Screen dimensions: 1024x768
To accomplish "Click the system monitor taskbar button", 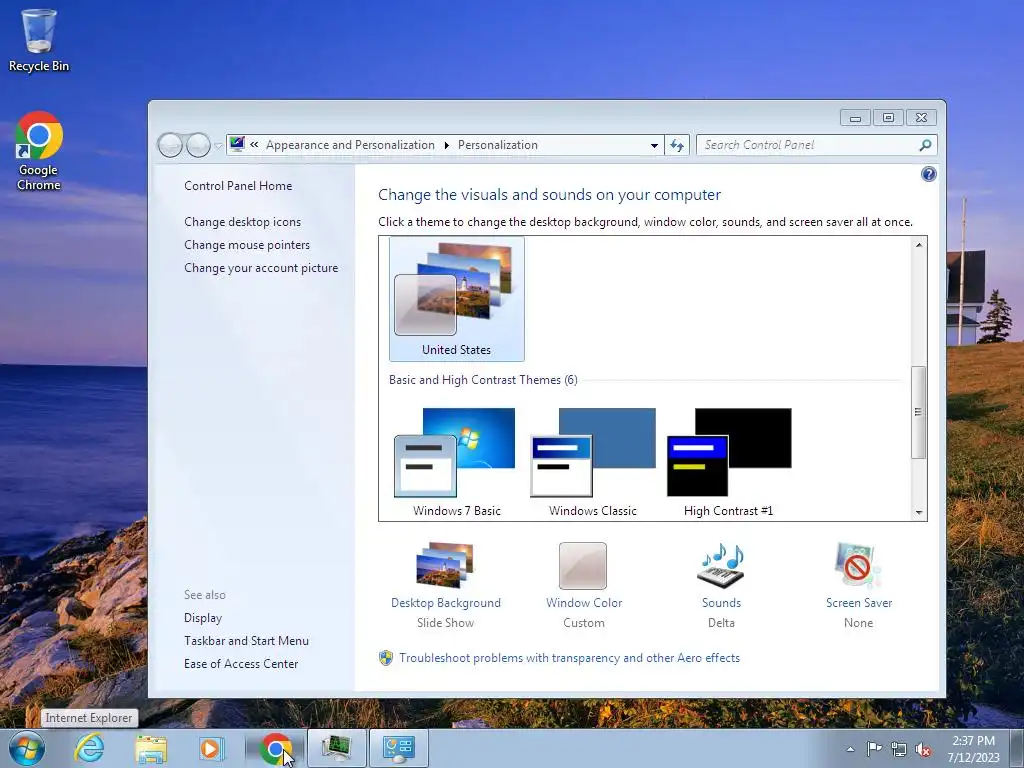I will tap(336, 748).
